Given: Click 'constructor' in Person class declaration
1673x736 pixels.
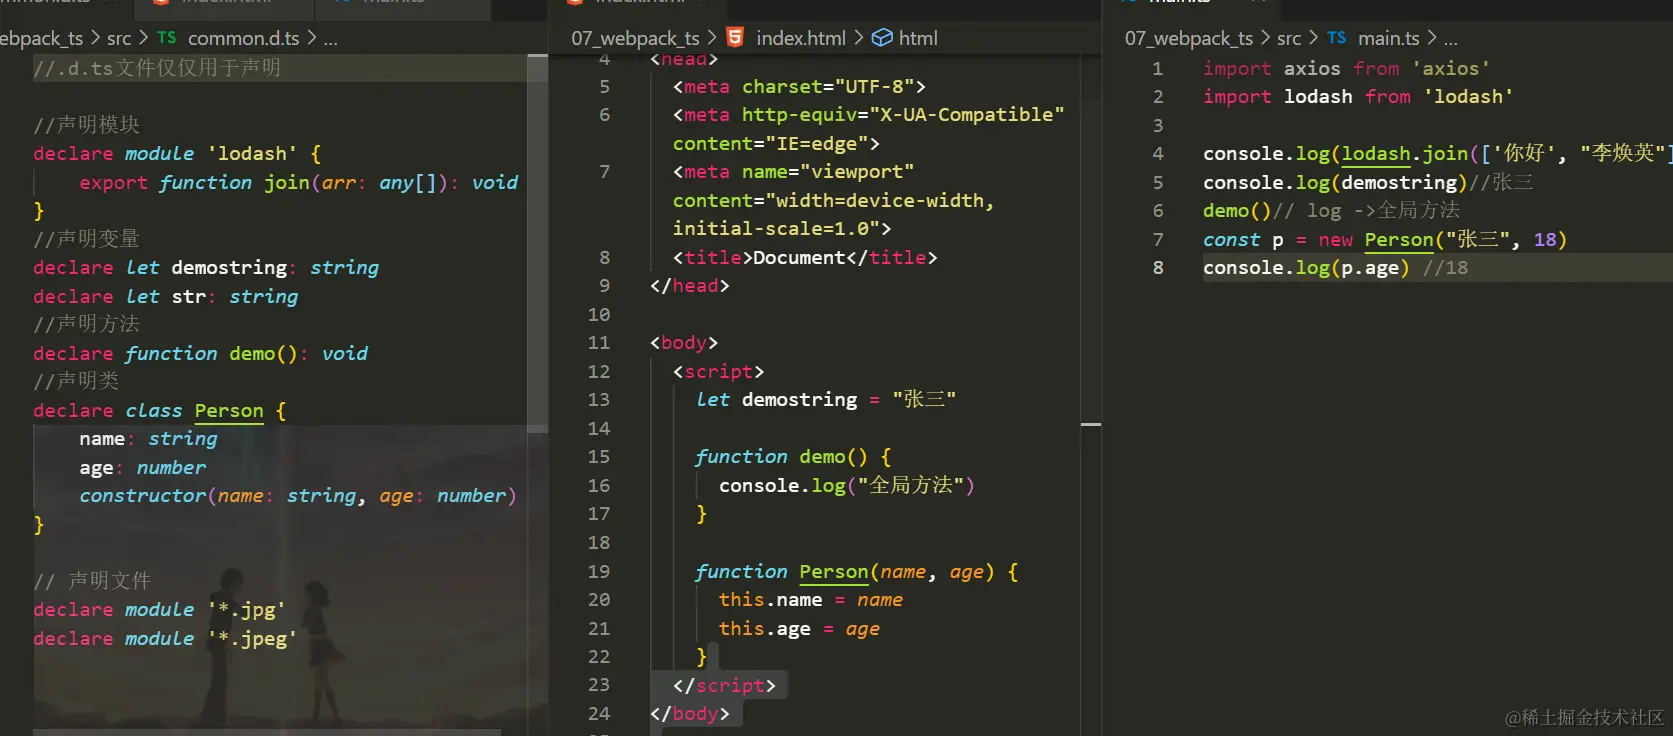Looking at the screenshot, I should click(142, 495).
